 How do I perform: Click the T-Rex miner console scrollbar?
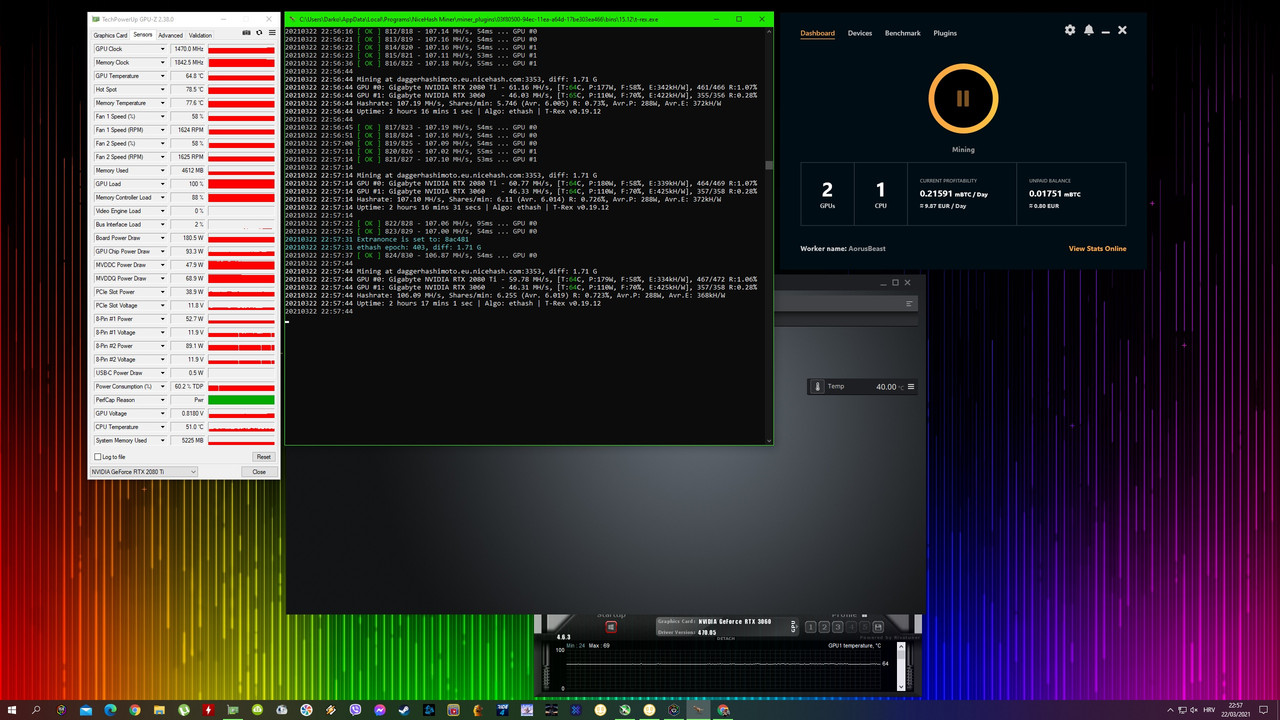pyautogui.click(x=768, y=165)
